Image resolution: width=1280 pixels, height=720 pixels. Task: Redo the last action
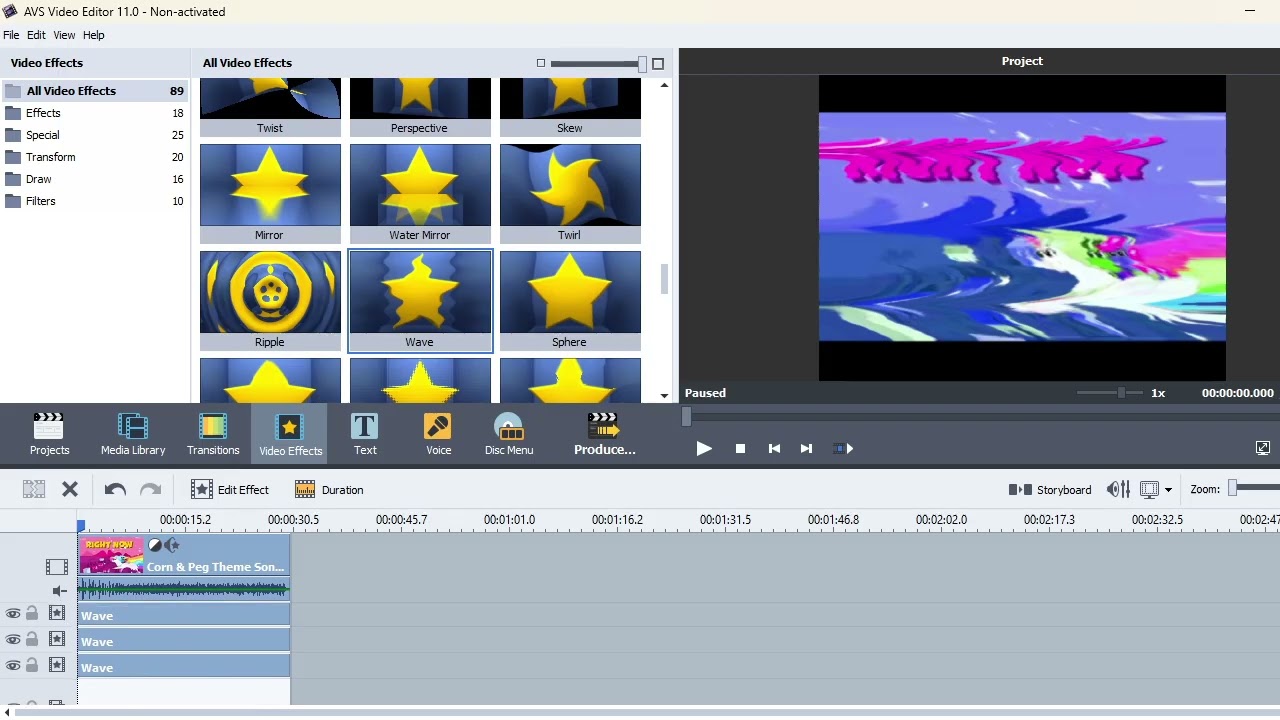(150, 489)
